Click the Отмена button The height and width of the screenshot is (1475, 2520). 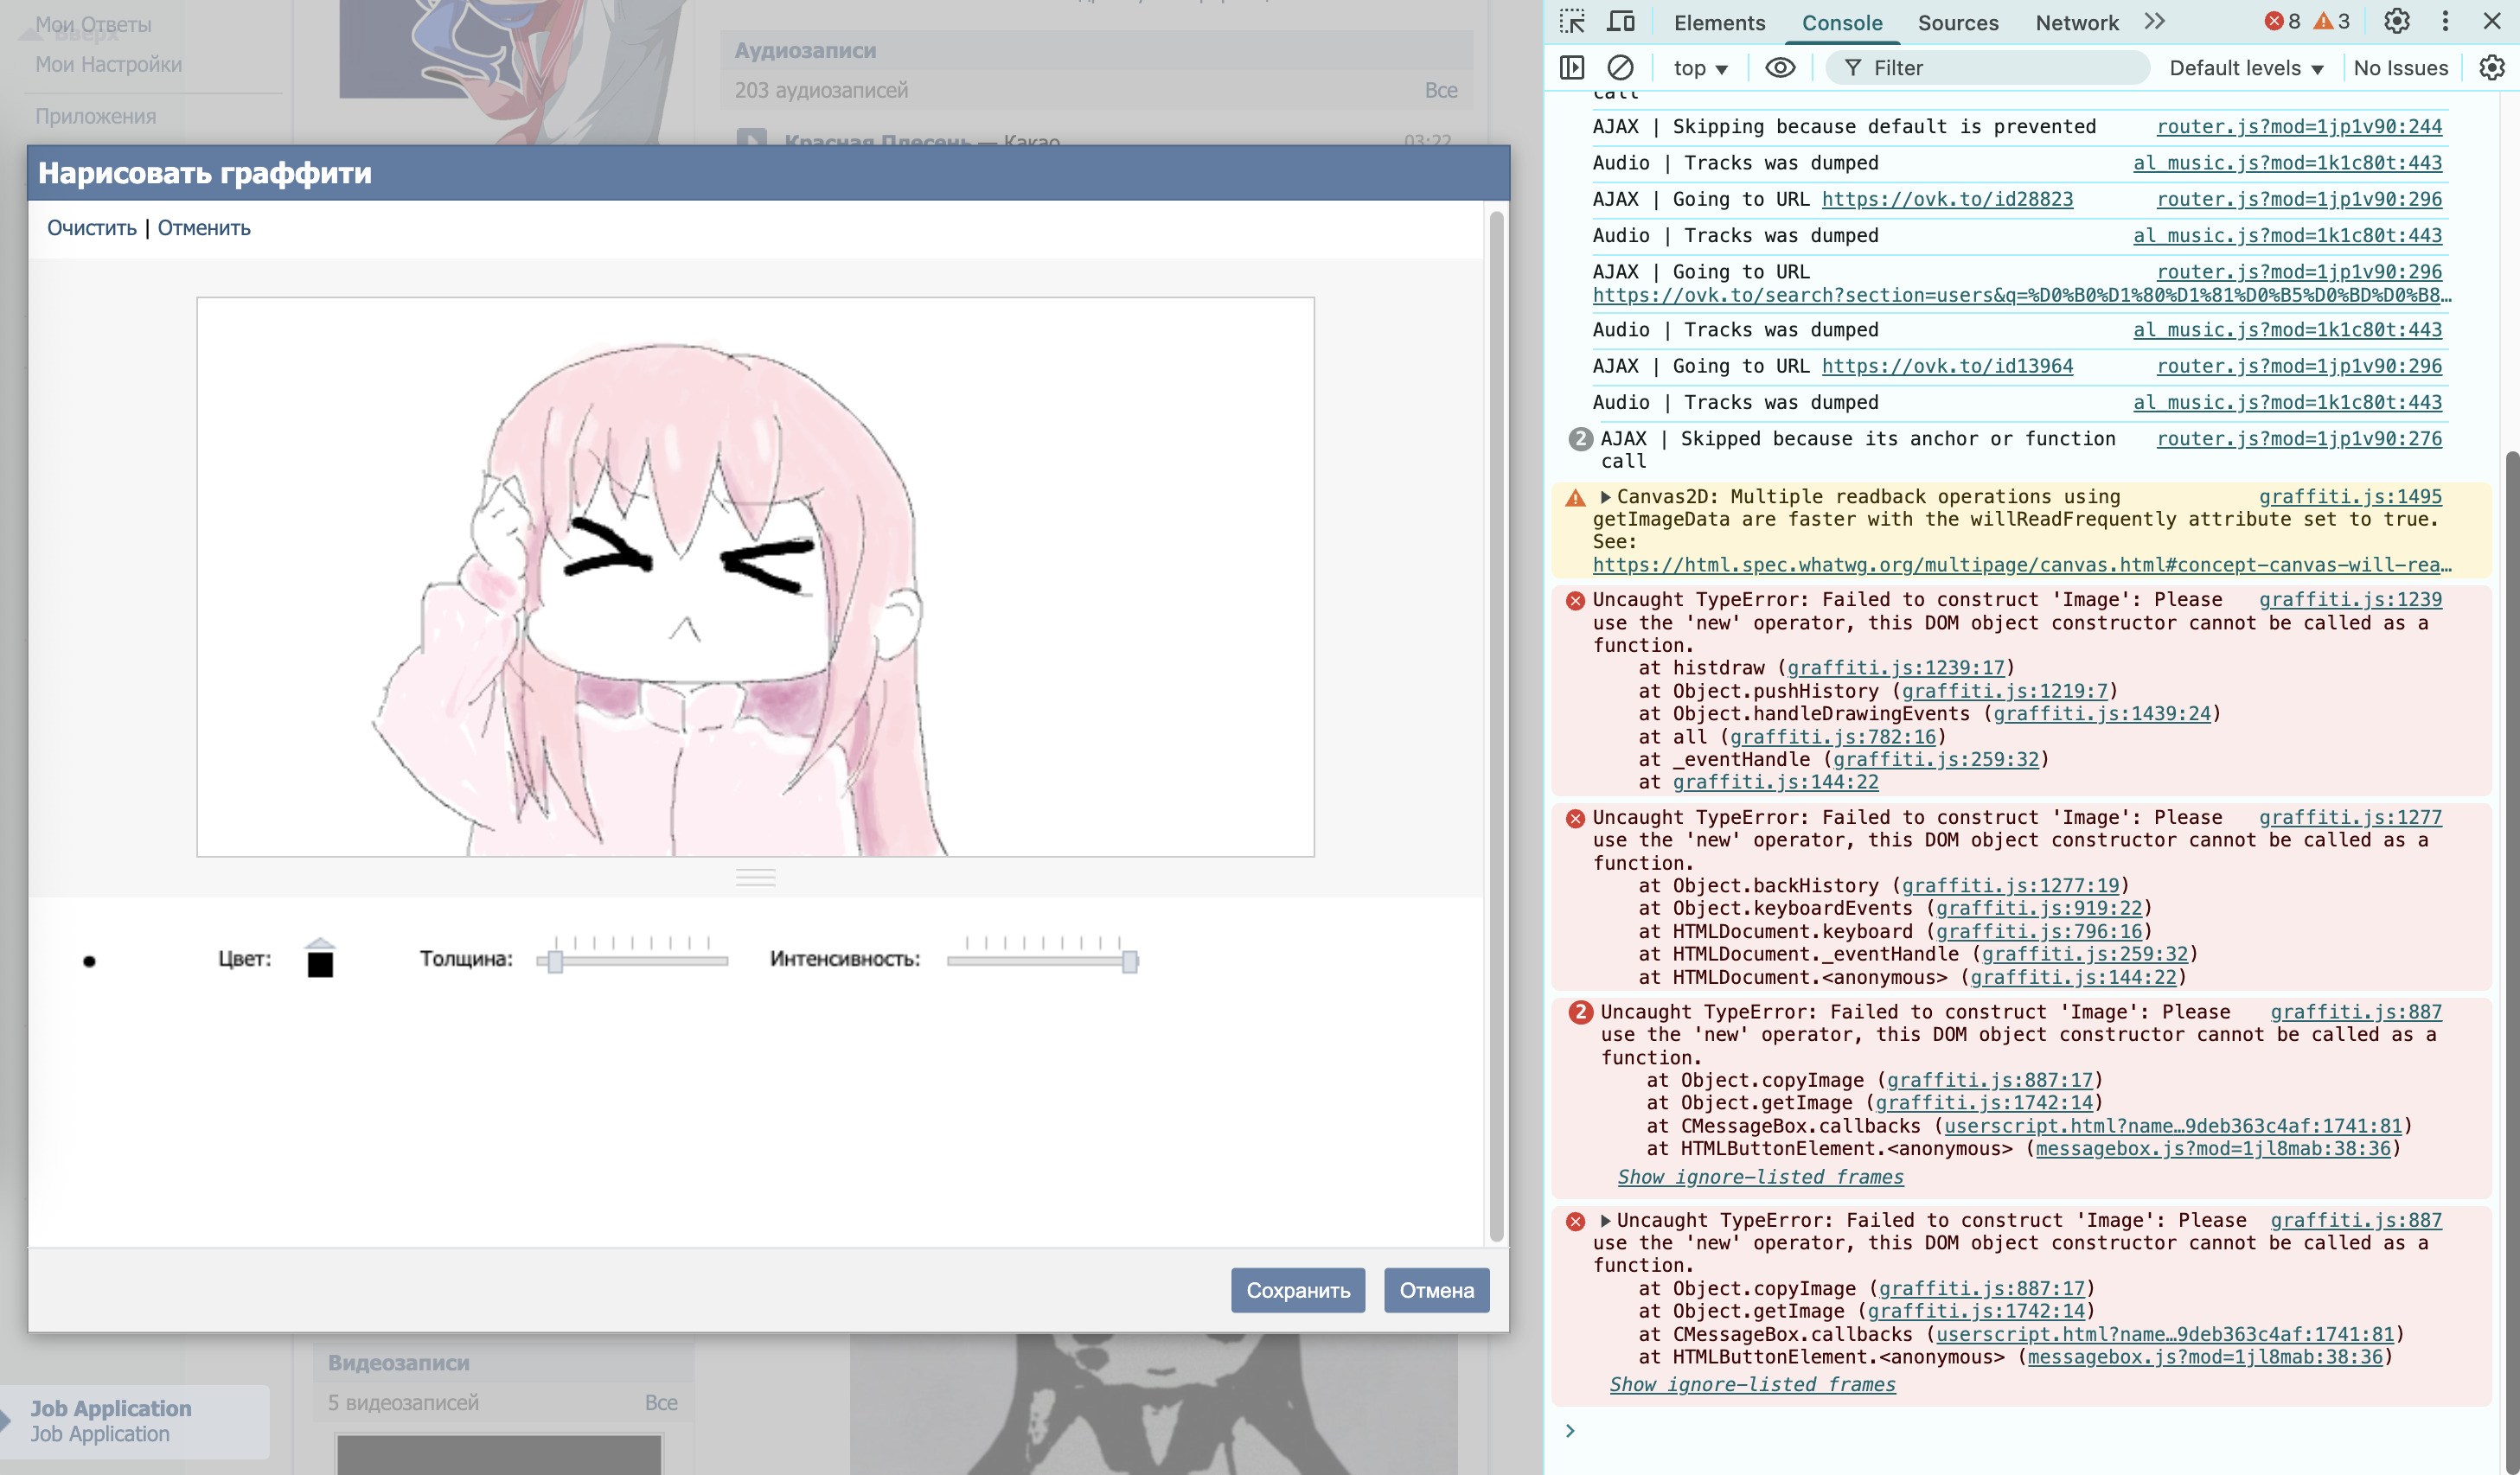[x=1436, y=1290]
